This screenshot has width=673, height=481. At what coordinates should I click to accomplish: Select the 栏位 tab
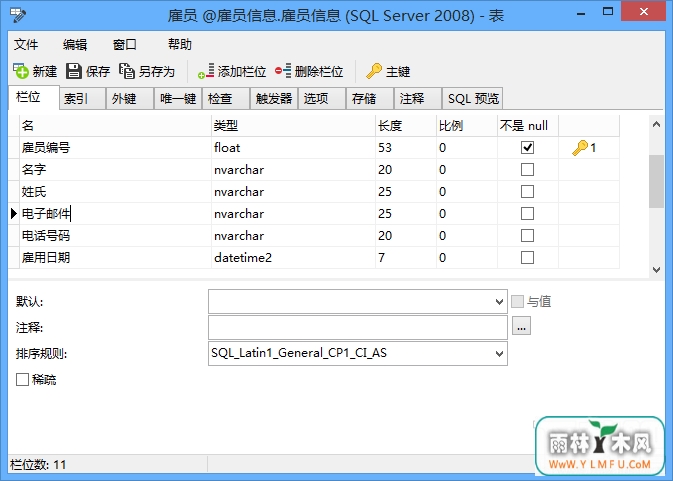coord(33,97)
